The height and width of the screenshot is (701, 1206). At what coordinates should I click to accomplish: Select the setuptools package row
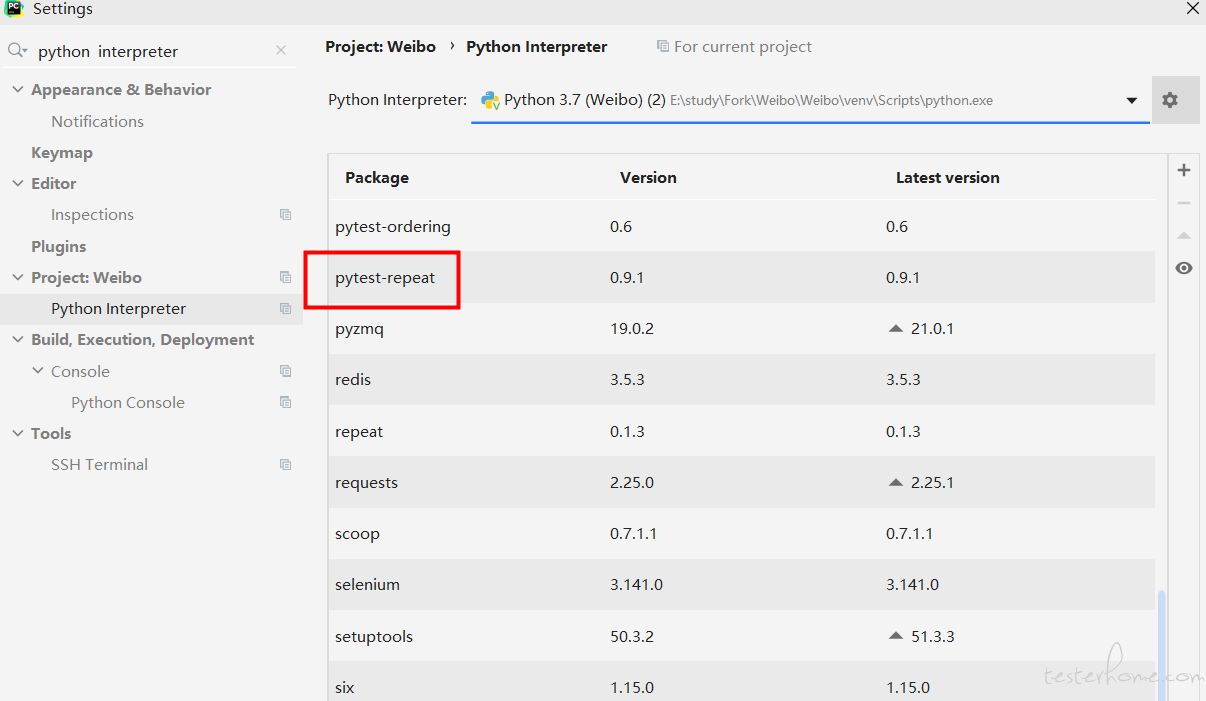click(x=741, y=637)
